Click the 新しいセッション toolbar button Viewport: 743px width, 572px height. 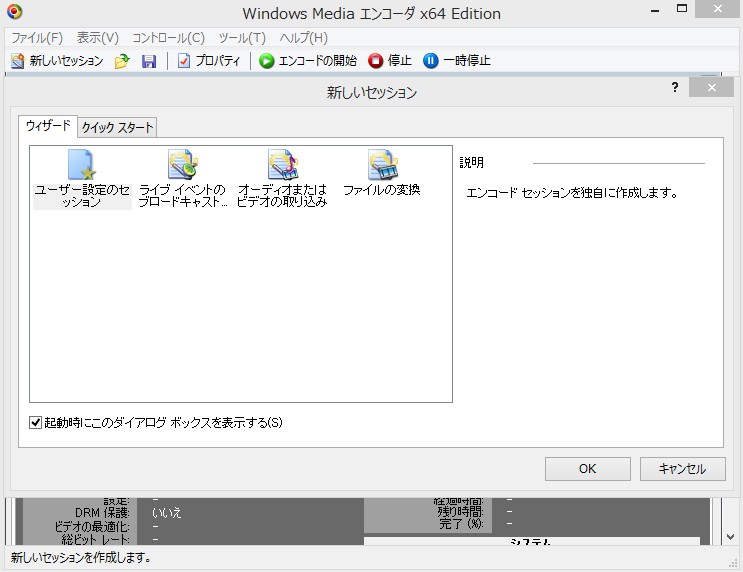[57, 61]
